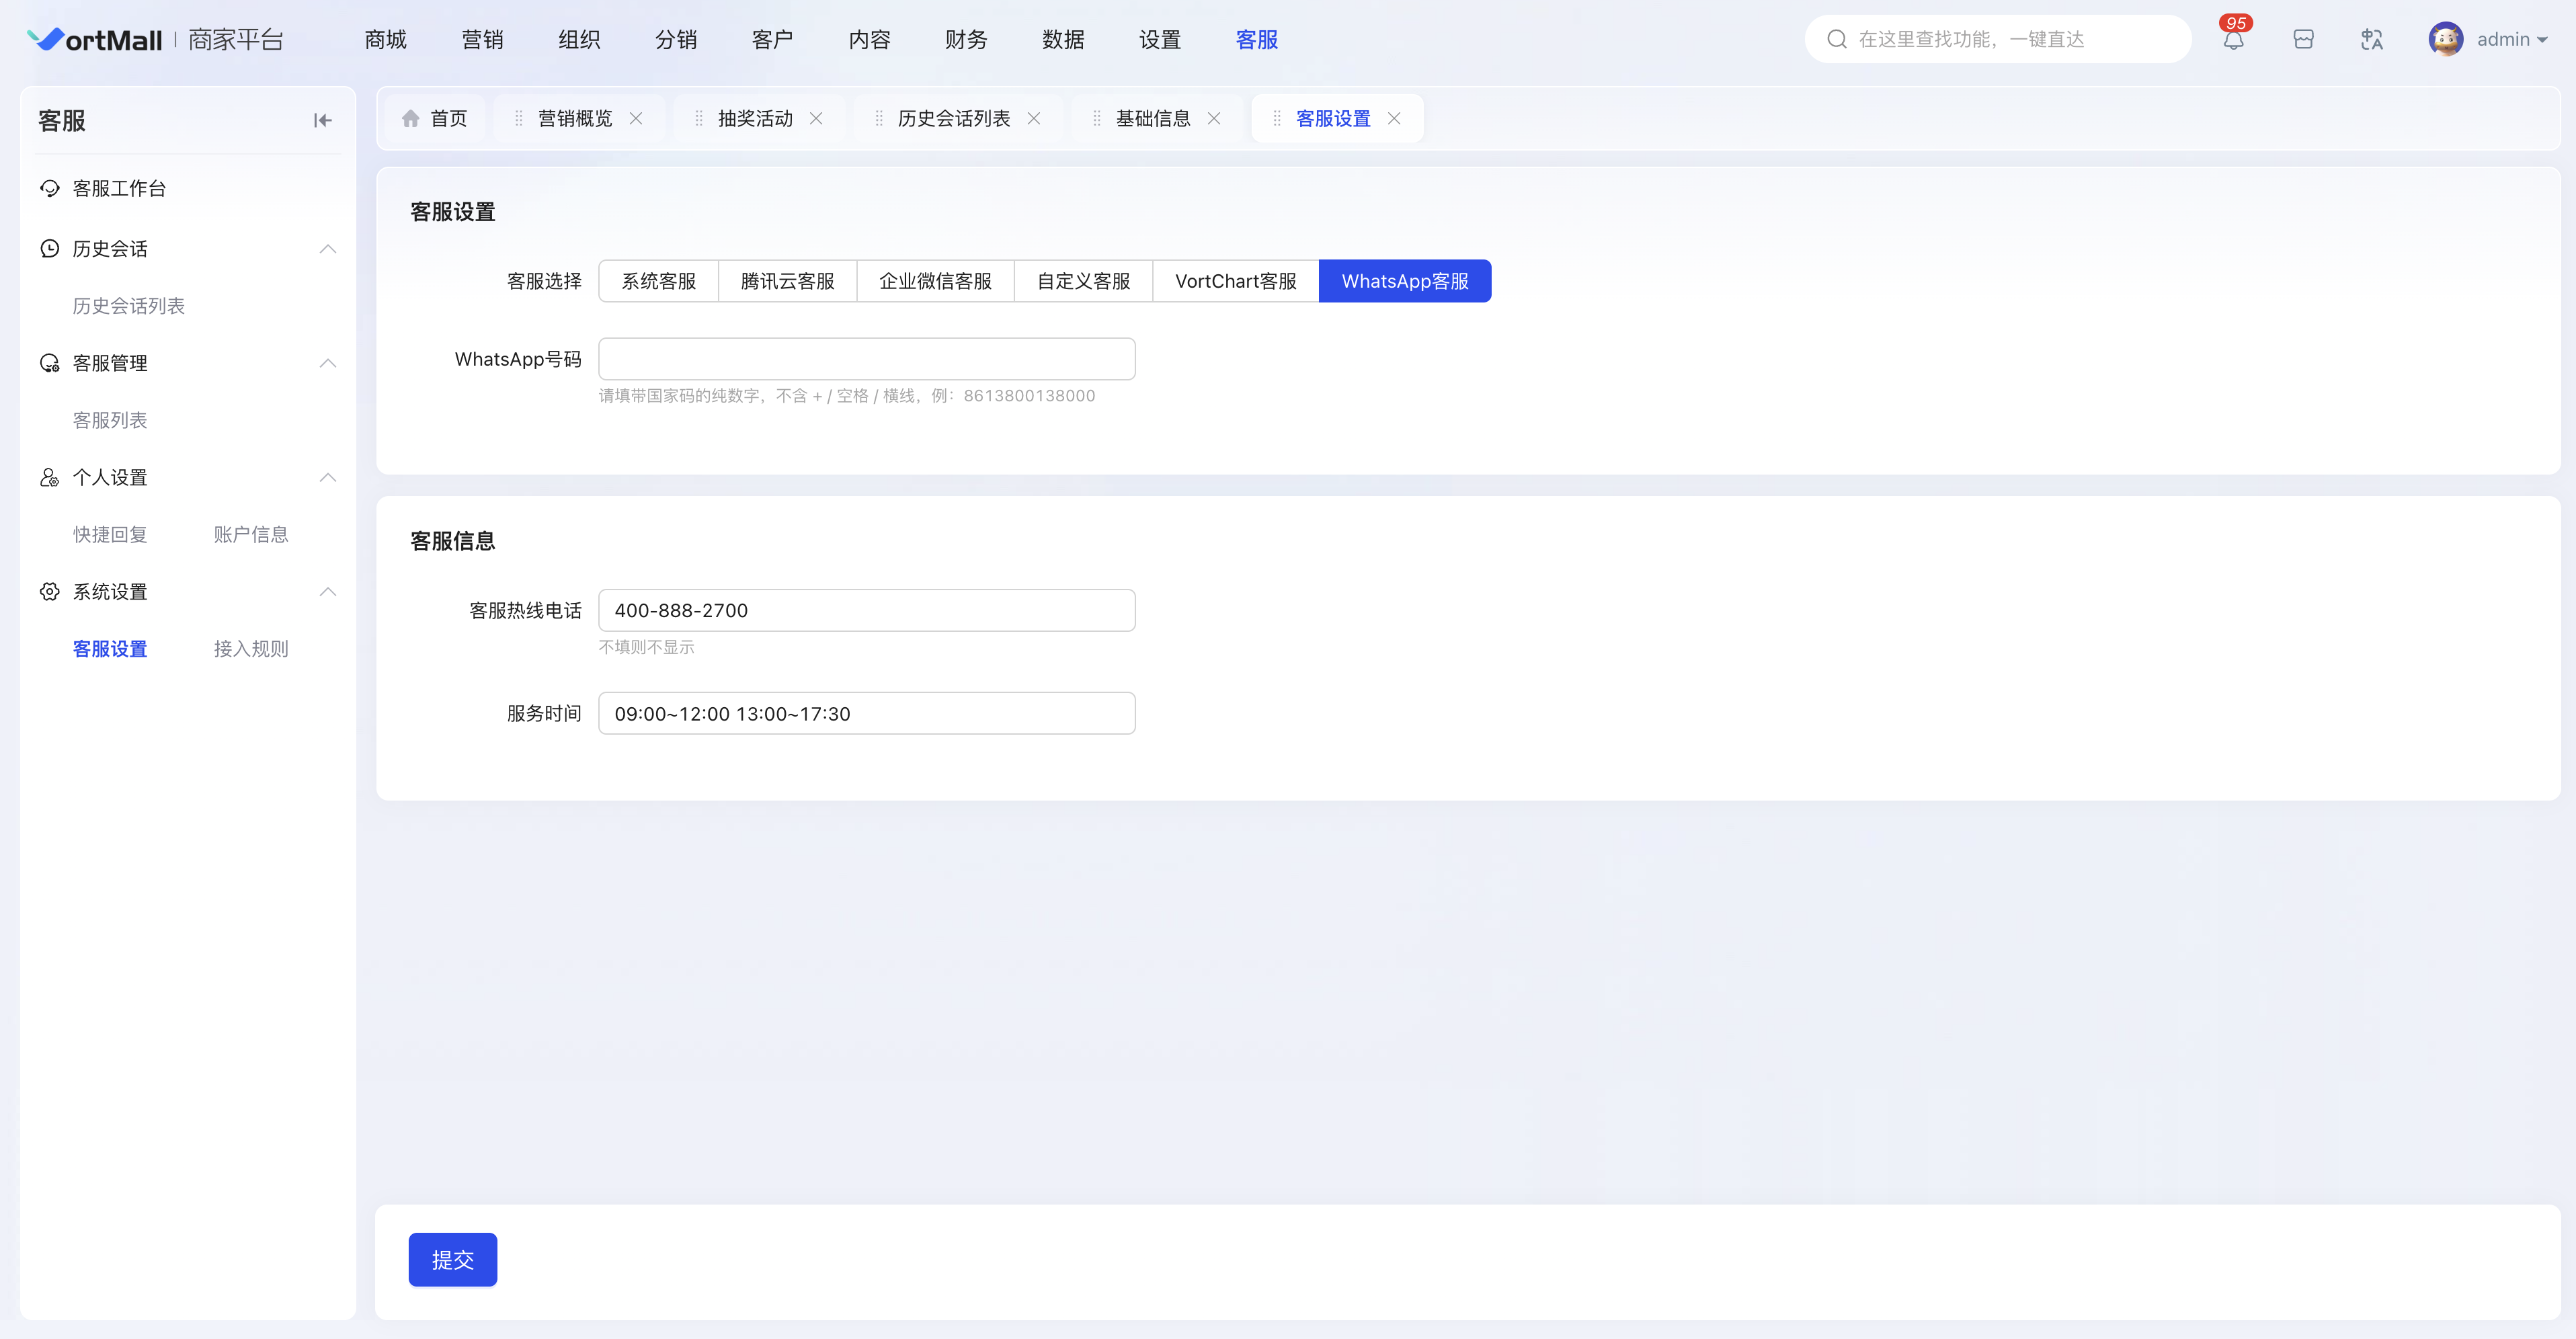Open 分销 in top navigation
Image resolution: width=2576 pixels, height=1339 pixels.
676,39
